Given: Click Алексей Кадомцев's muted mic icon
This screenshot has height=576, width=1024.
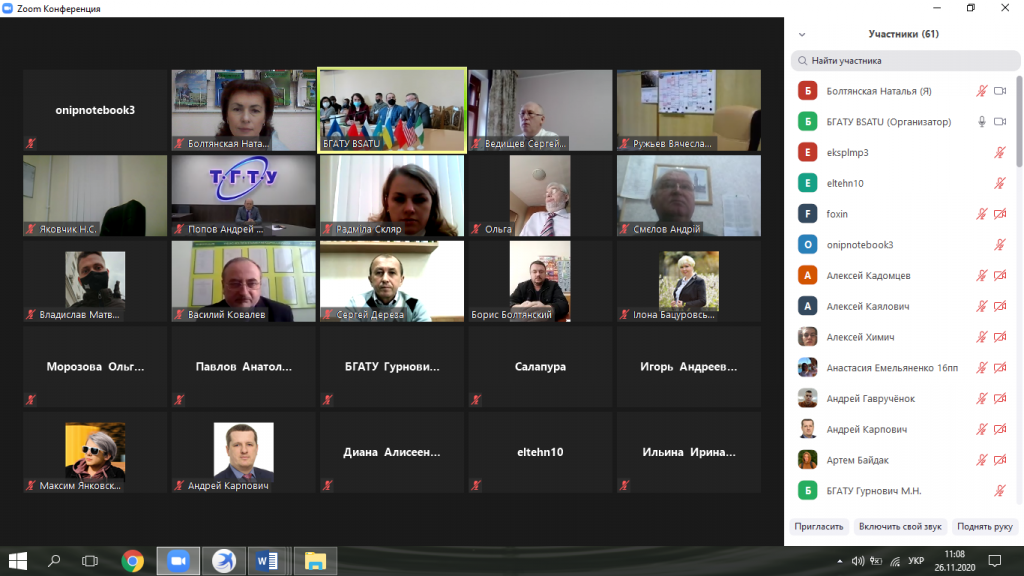Looking at the screenshot, I should (982, 276).
